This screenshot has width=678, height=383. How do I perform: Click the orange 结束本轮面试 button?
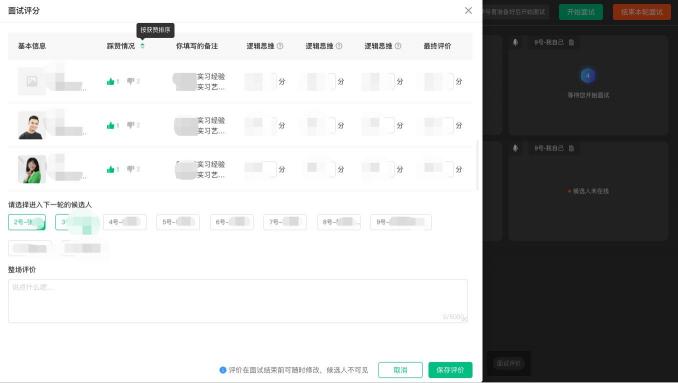point(642,12)
